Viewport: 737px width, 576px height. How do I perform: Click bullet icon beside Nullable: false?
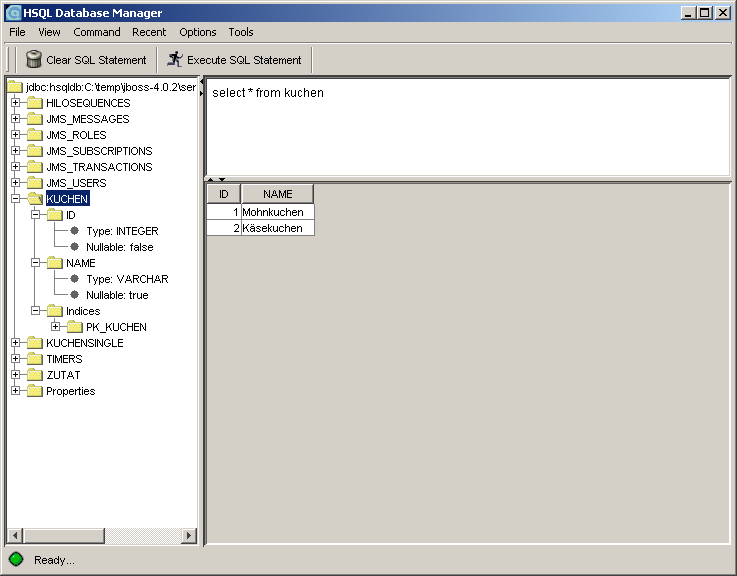pyautogui.click(x=74, y=246)
